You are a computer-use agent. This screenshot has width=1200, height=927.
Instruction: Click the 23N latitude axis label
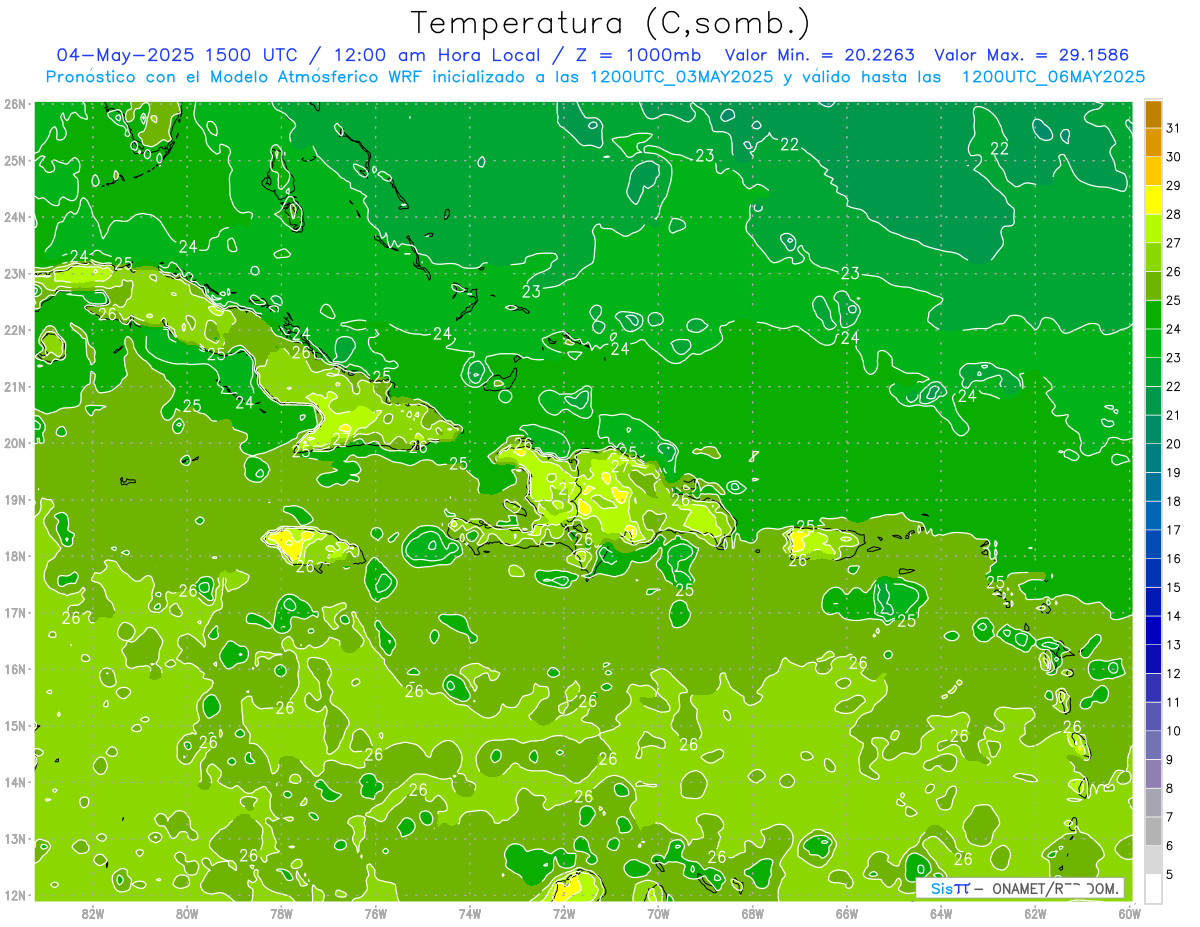click(15, 274)
